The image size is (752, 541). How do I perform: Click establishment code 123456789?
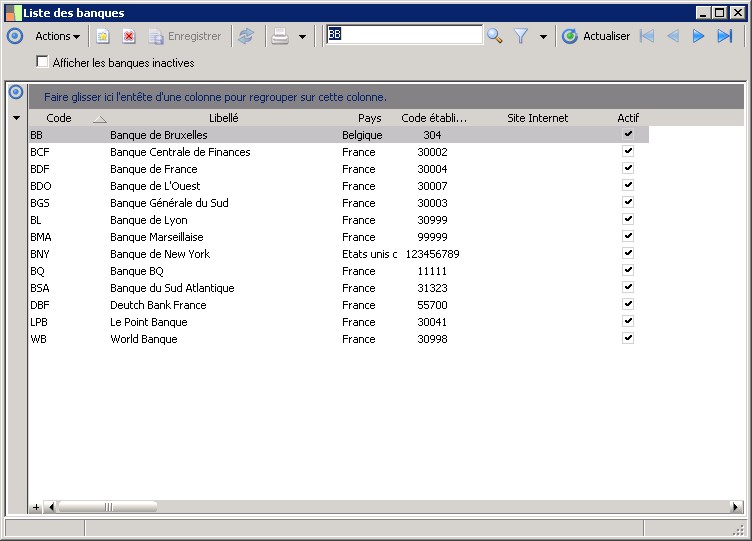click(x=432, y=254)
